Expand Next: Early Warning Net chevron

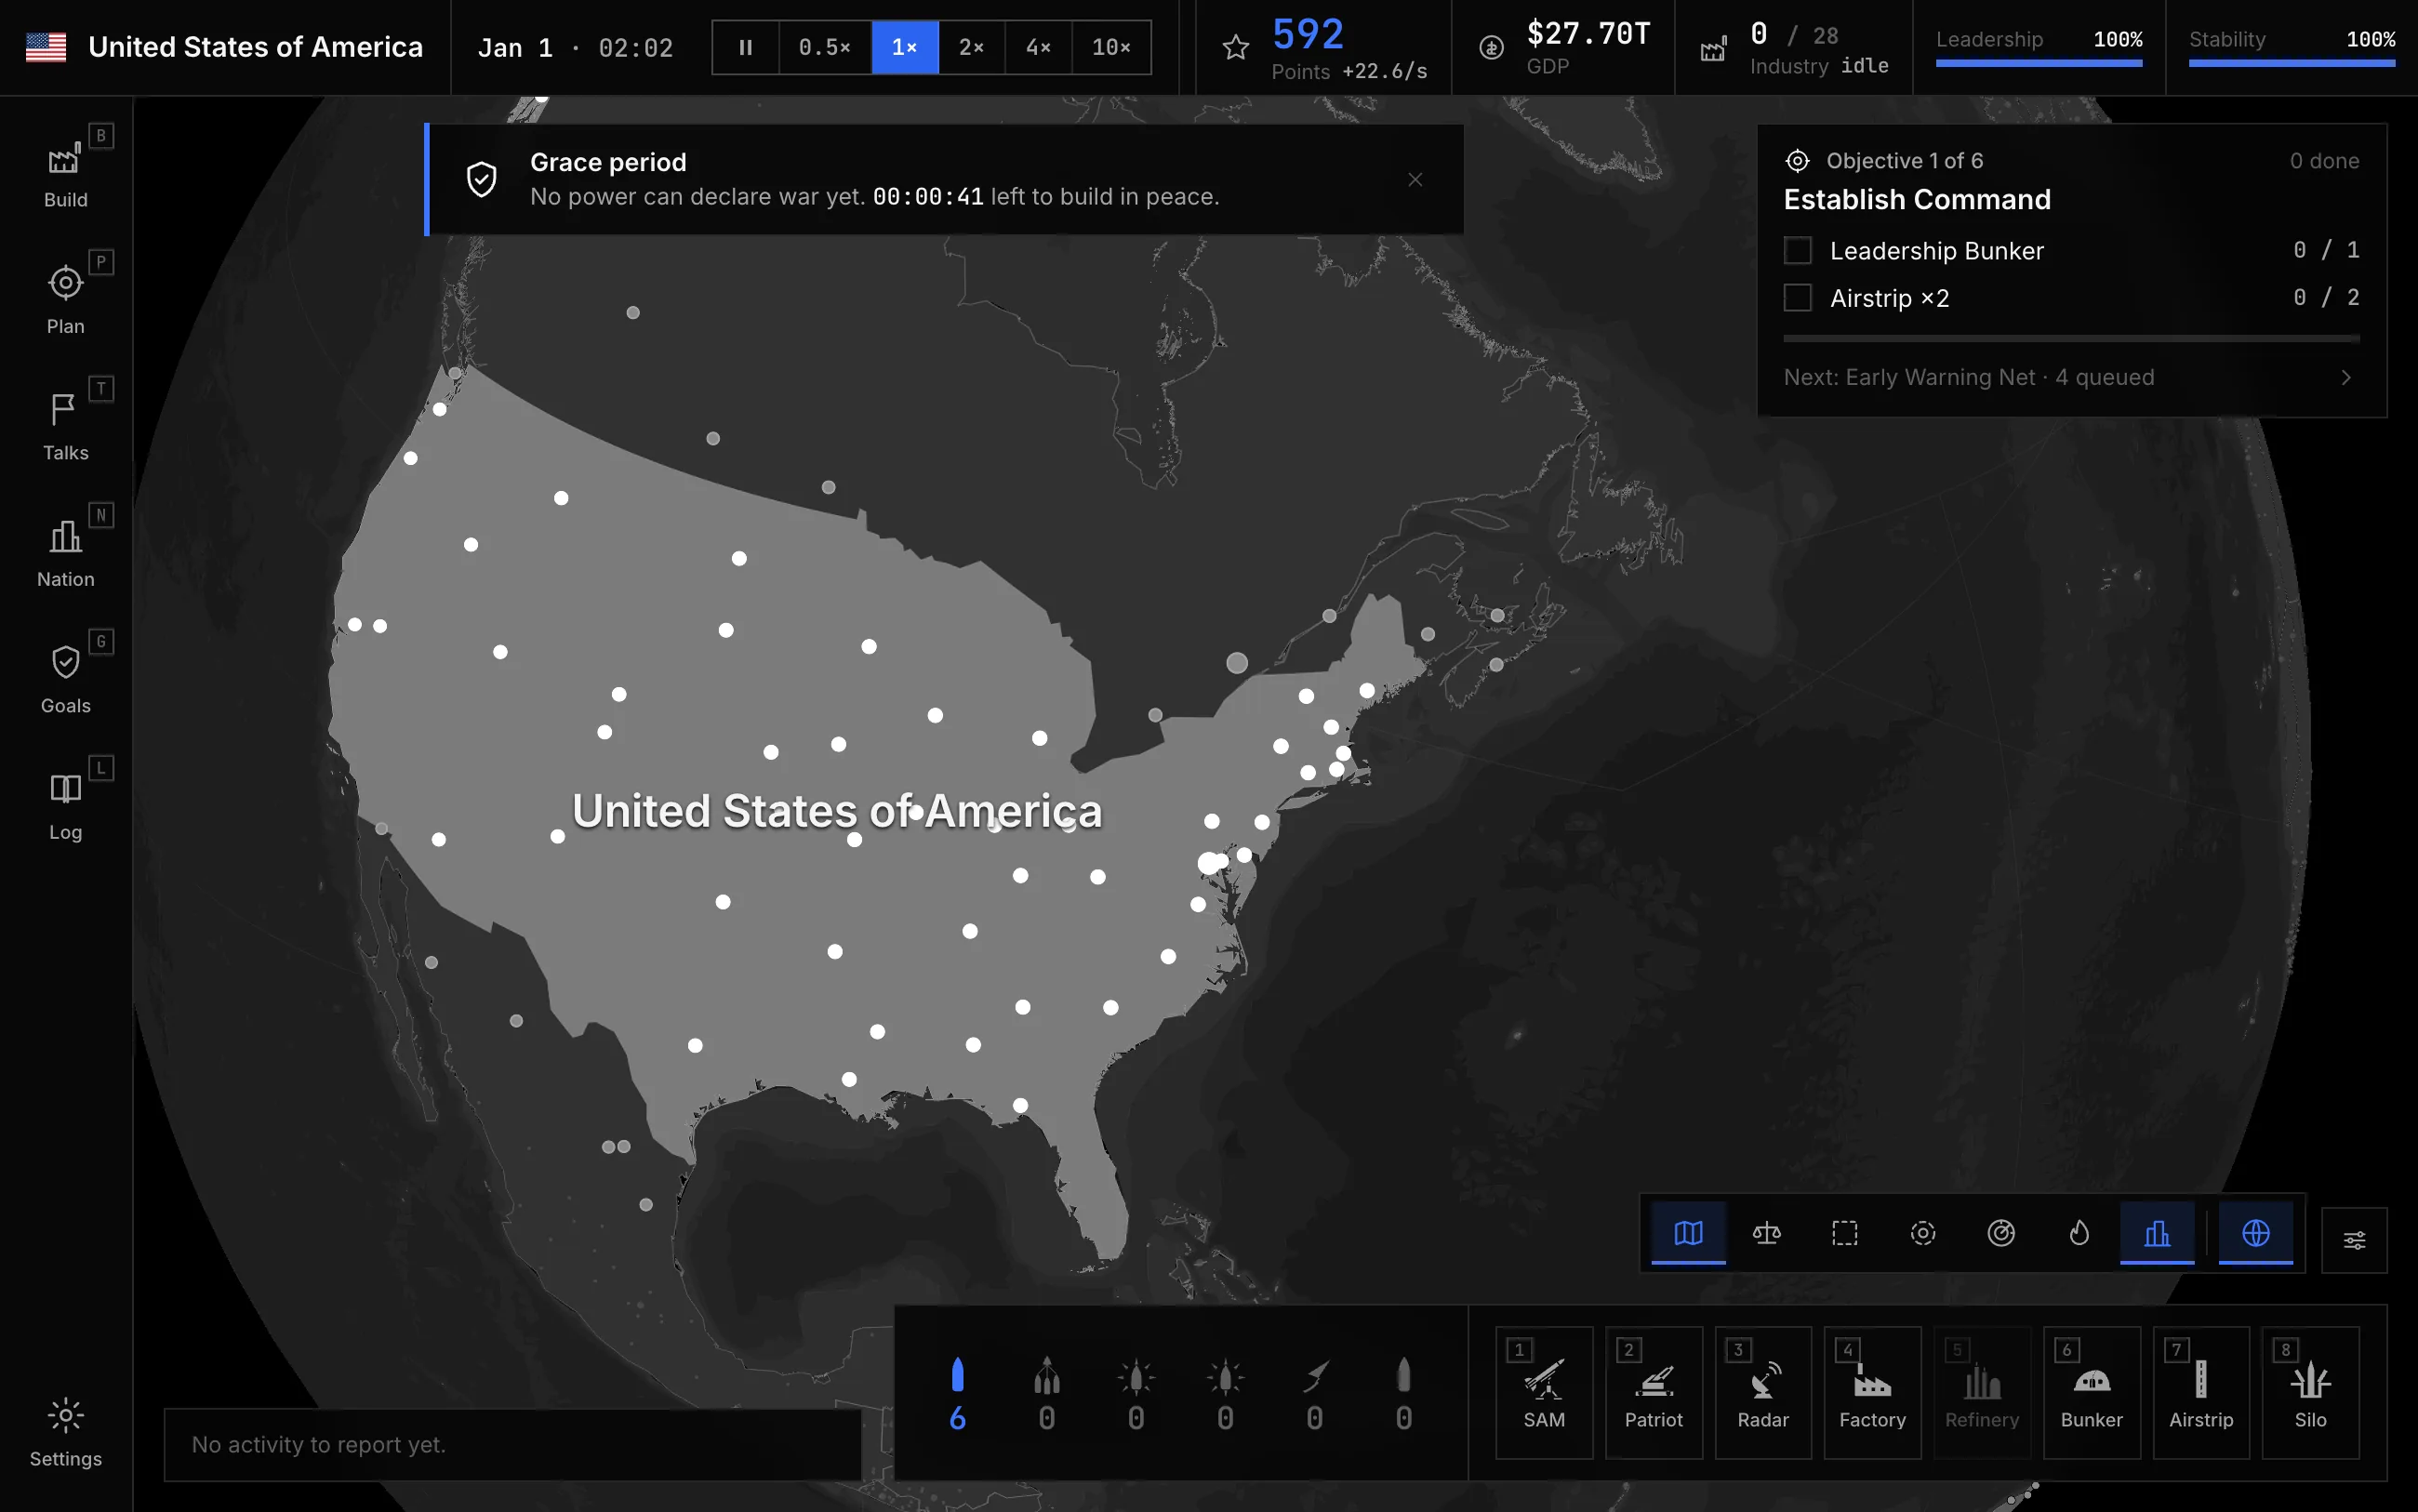point(2346,378)
